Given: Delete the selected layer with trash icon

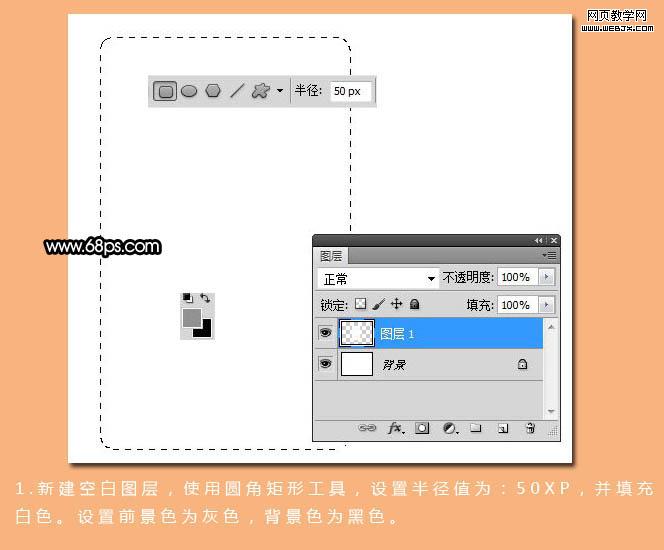Looking at the screenshot, I should click(530, 428).
